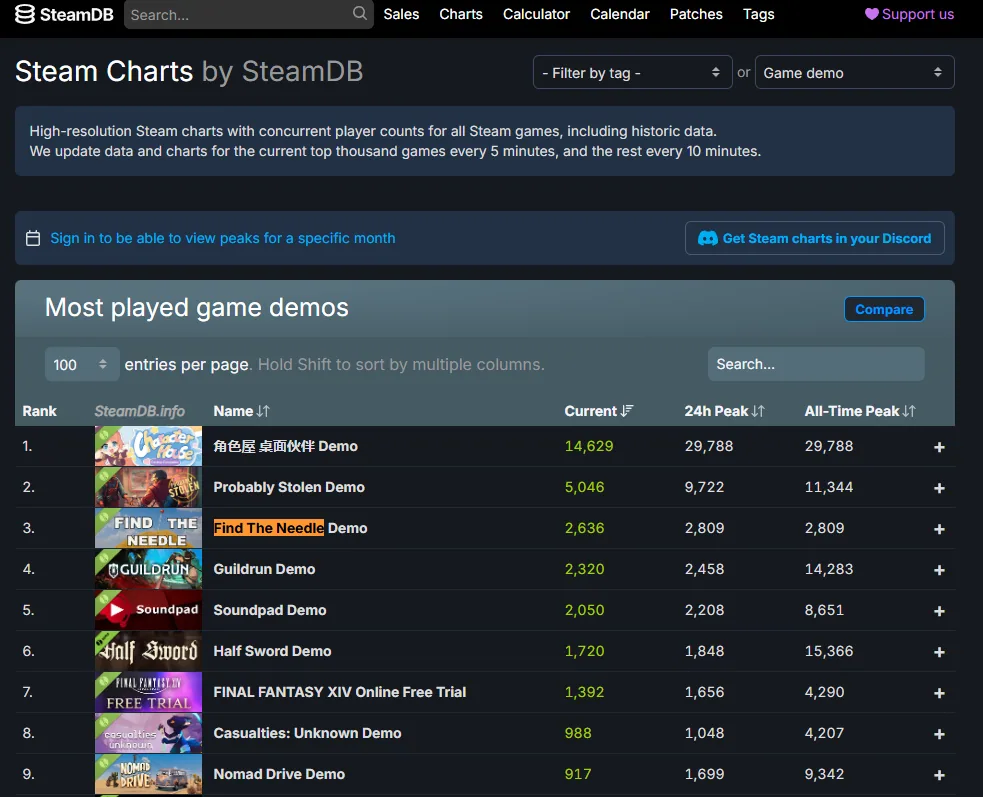Open the 角色屋 桌面伙伴 Demo name link
Viewport: 983px width, 797px height.
(x=285, y=446)
